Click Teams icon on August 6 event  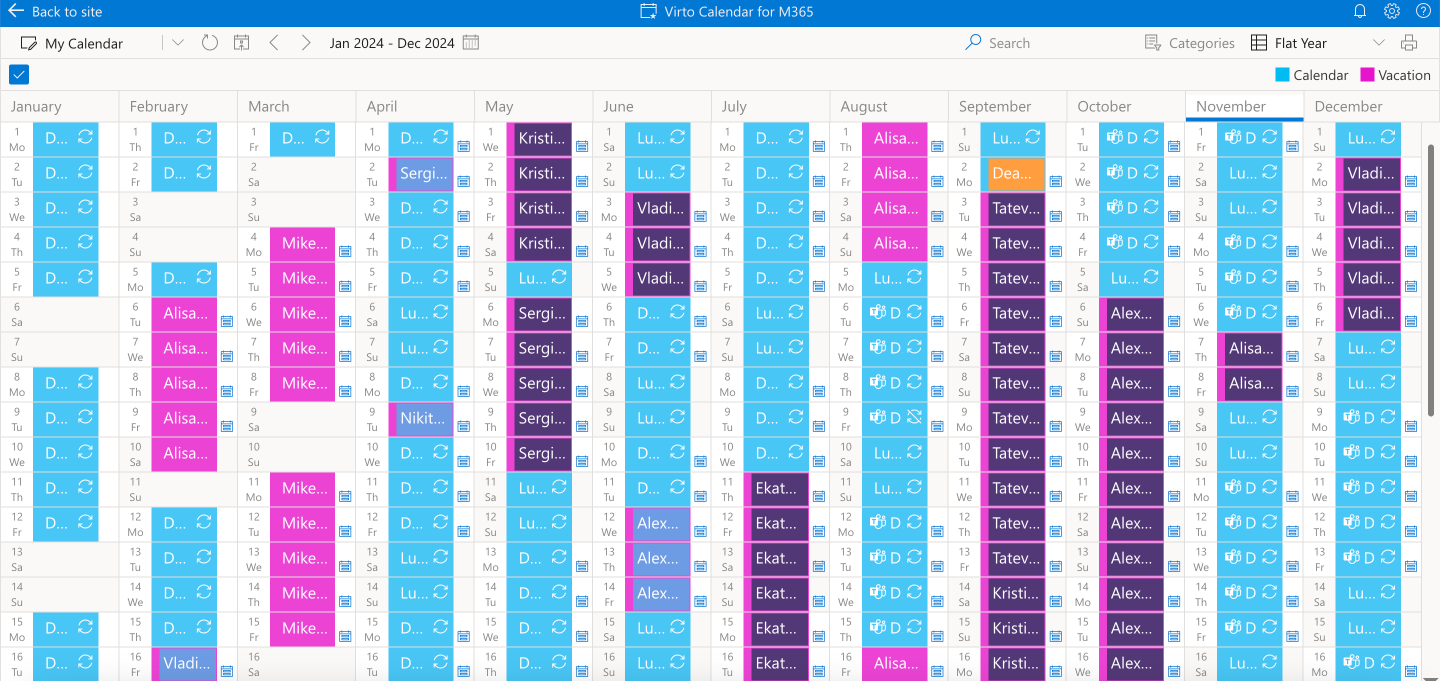click(877, 313)
